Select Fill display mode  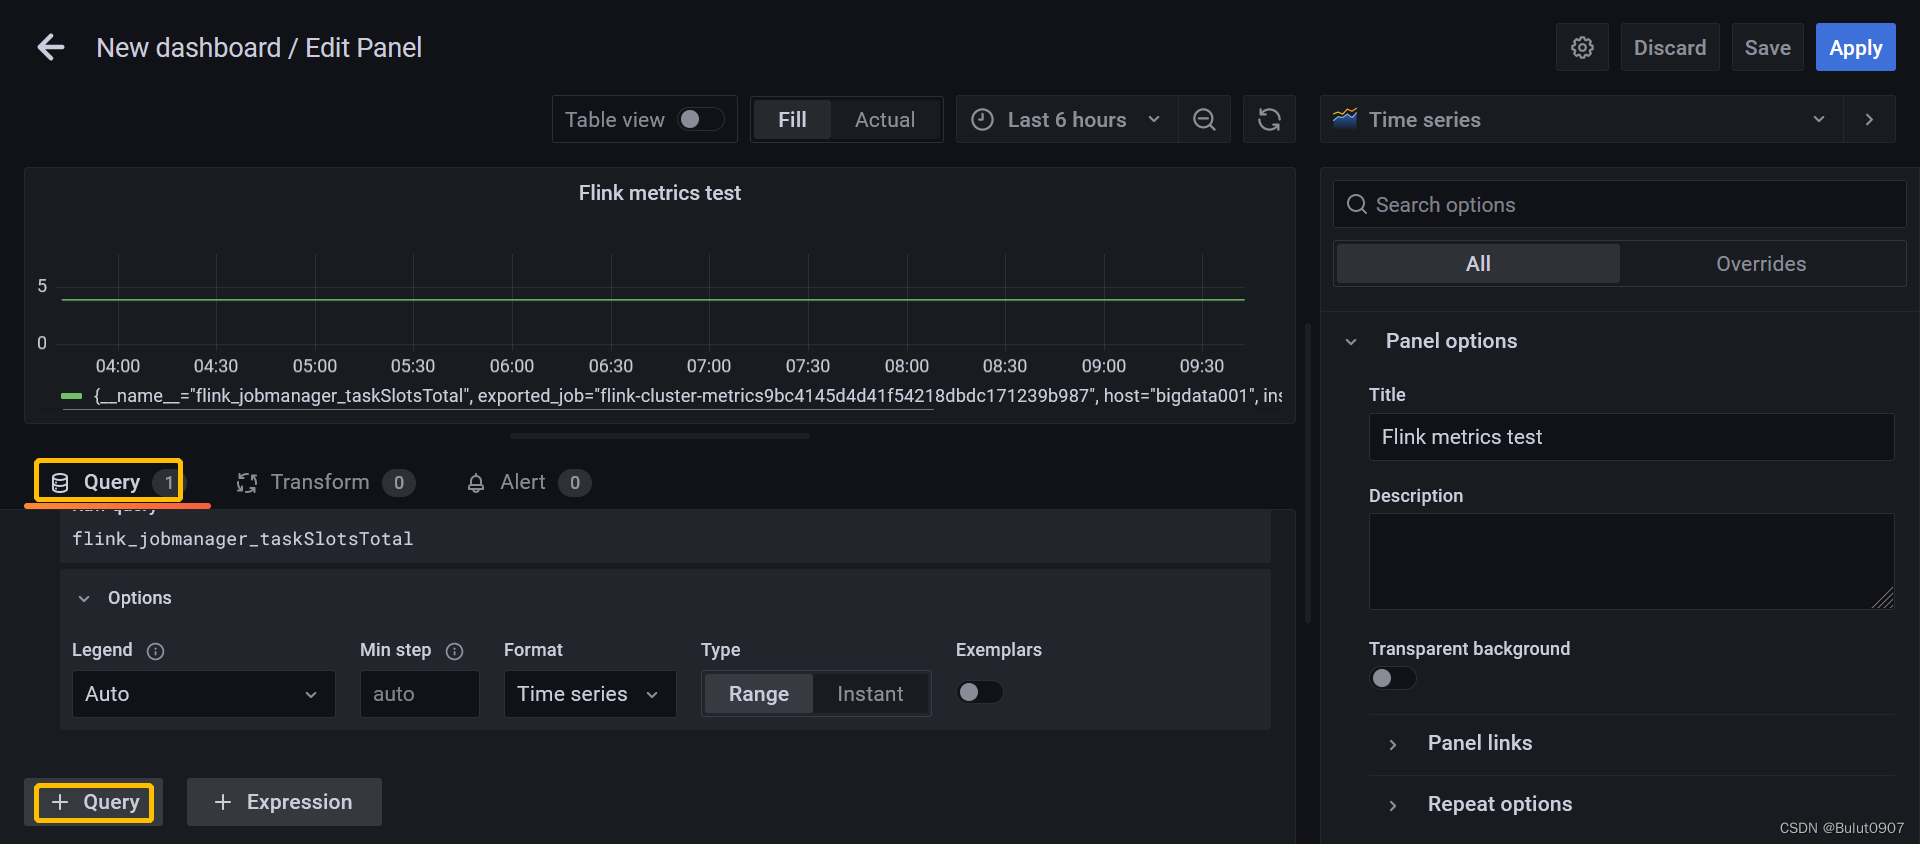792,120
